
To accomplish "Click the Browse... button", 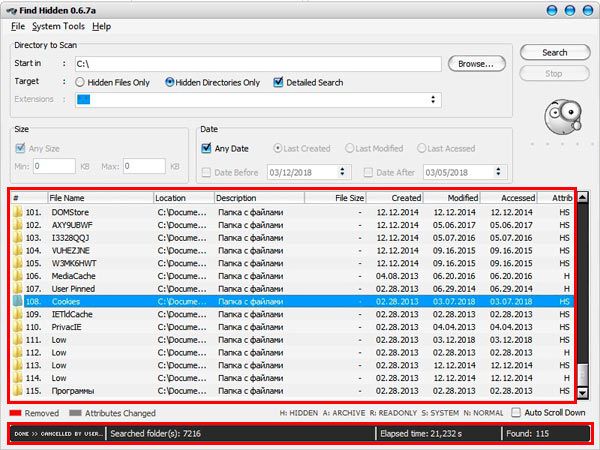I will [476, 64].
